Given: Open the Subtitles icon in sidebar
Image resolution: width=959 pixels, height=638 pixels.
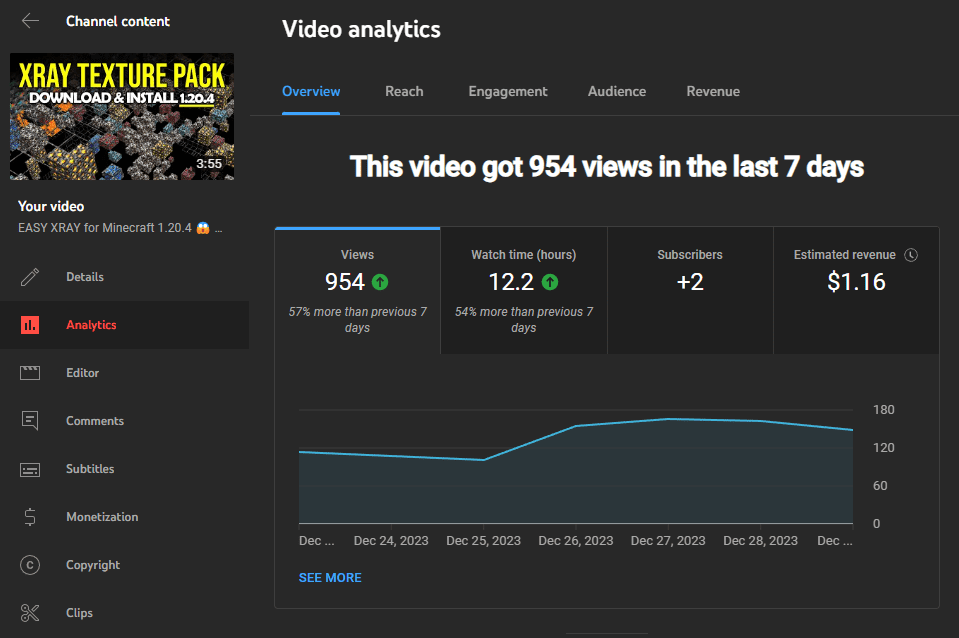Looking at the screenshot, I should click(30, 469).
